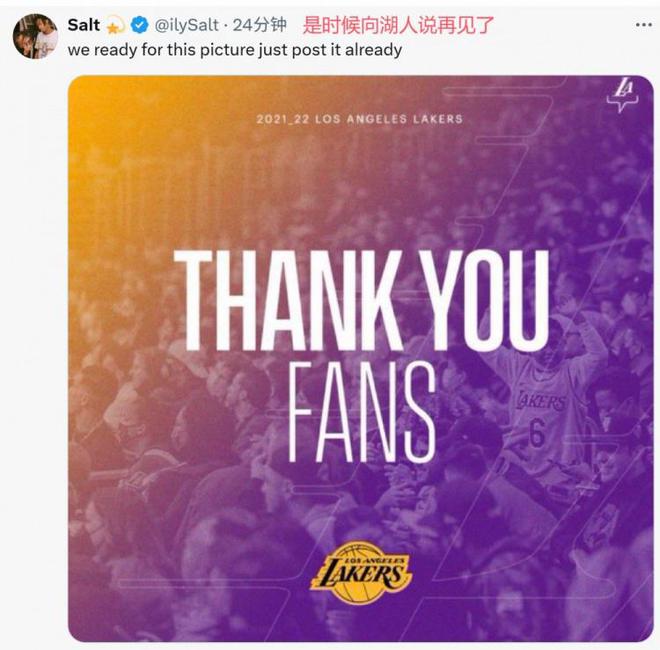Click the blue verified badge icon

139,25
